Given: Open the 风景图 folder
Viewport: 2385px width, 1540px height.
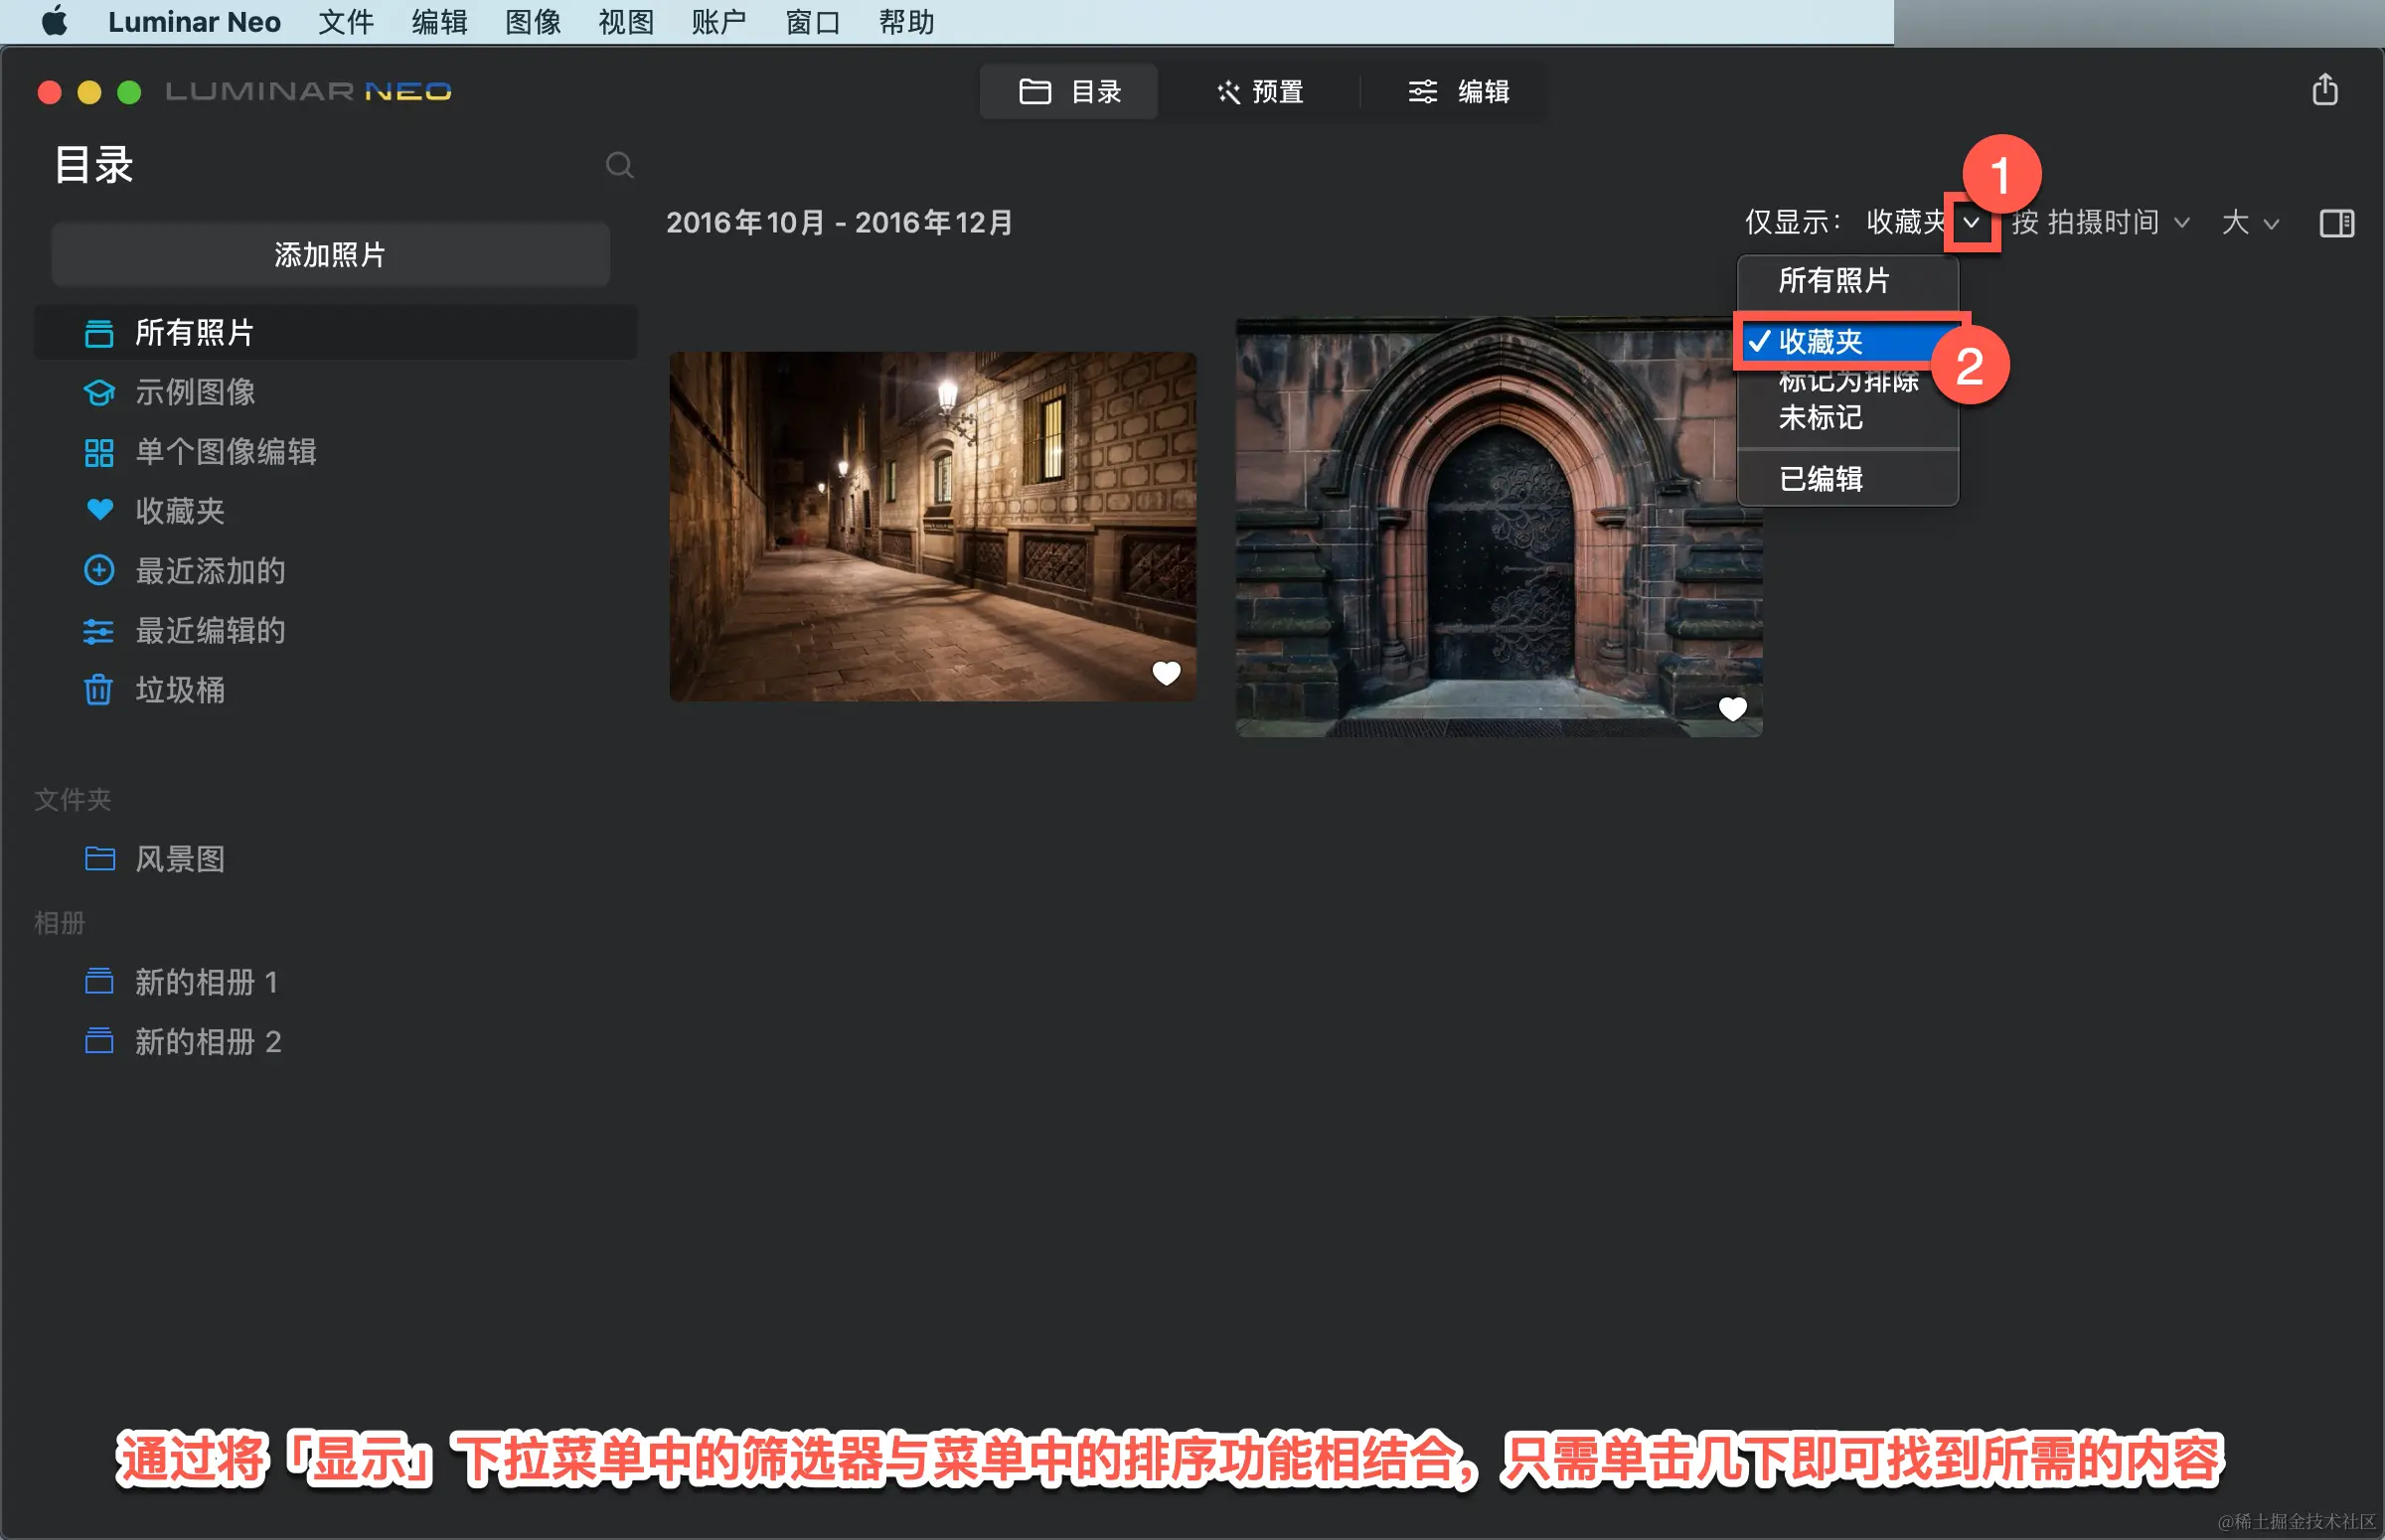Looking at the screenshot, I should 180,859.
